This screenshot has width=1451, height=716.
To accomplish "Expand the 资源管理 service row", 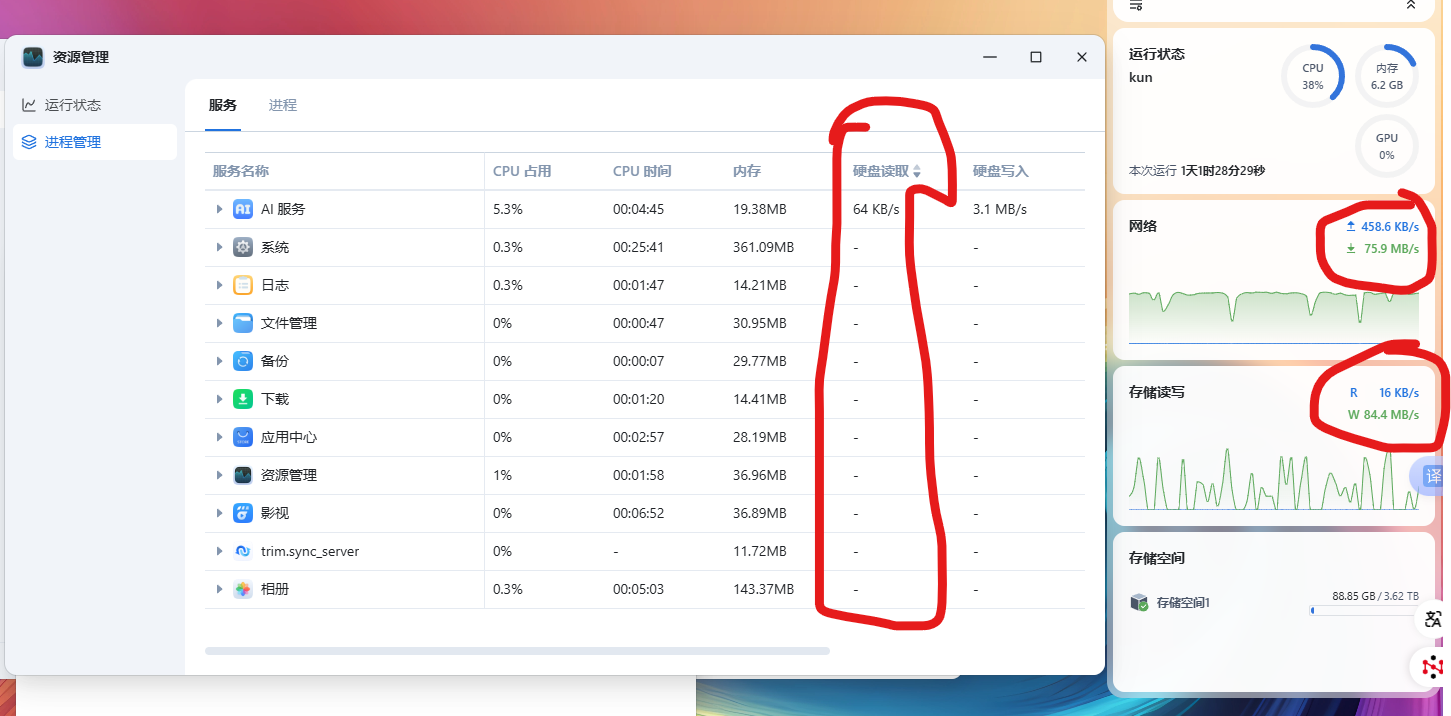I will pos(219,475).
